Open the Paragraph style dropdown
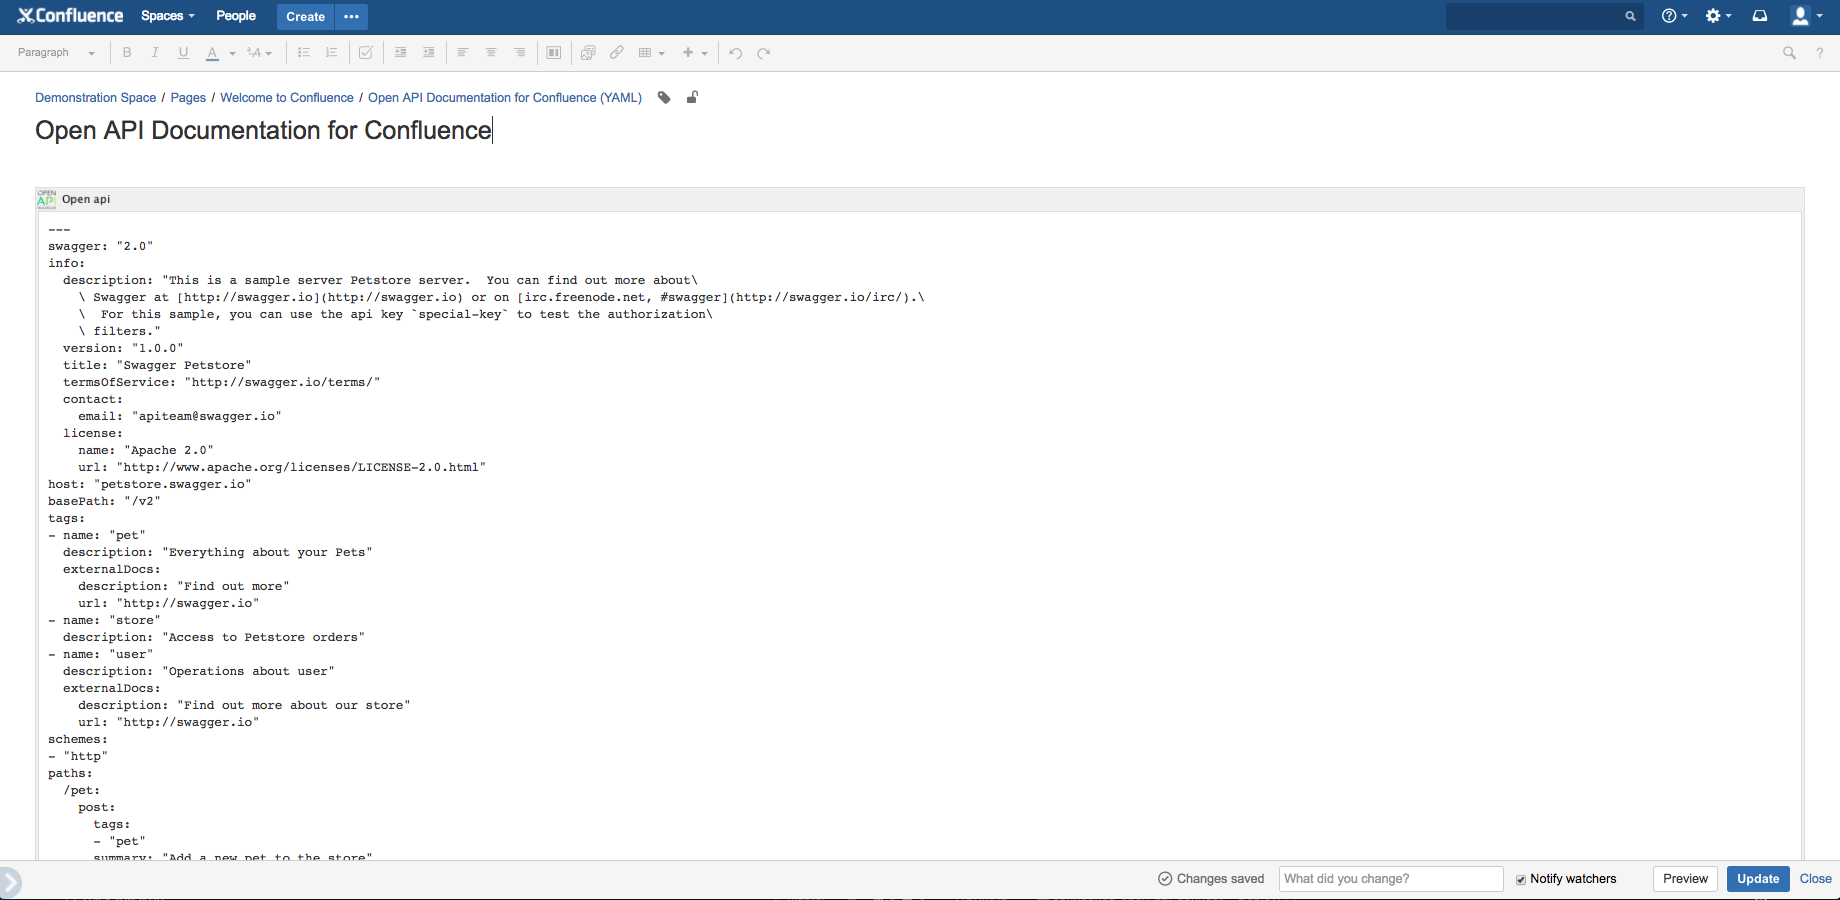This screenshot has height=900, width=1840. (56, 53)
